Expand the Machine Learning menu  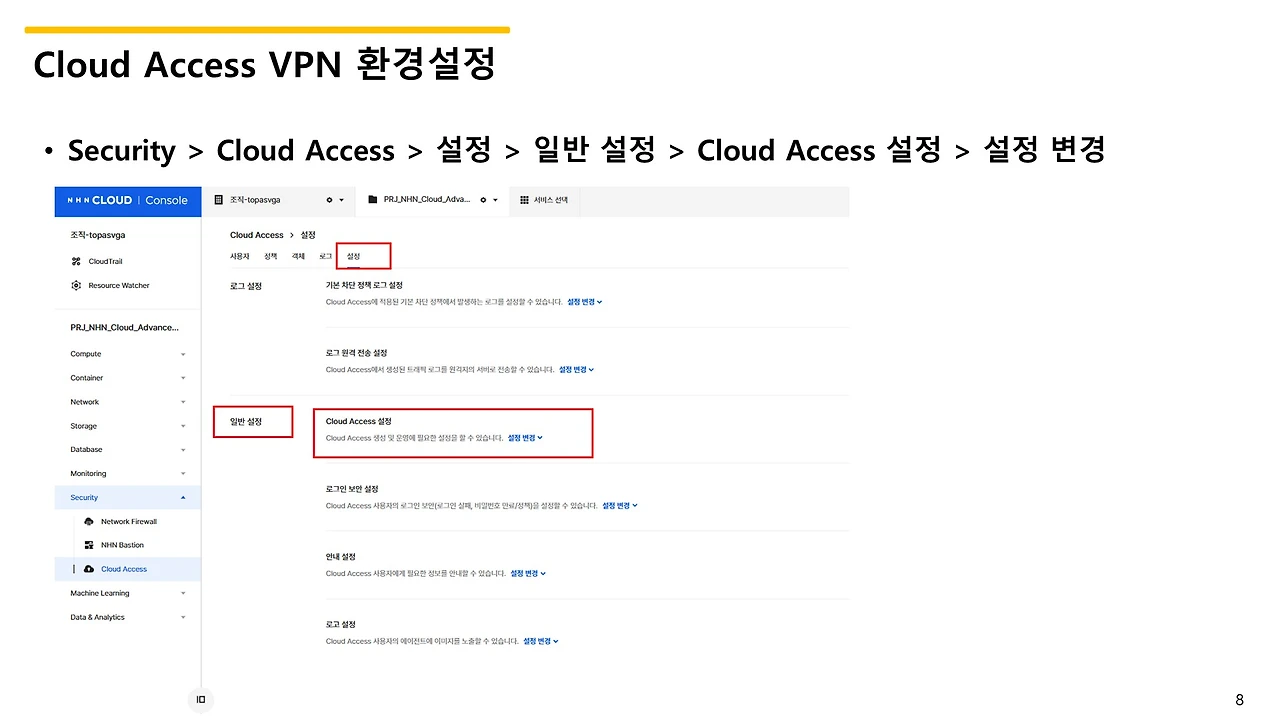183,593
